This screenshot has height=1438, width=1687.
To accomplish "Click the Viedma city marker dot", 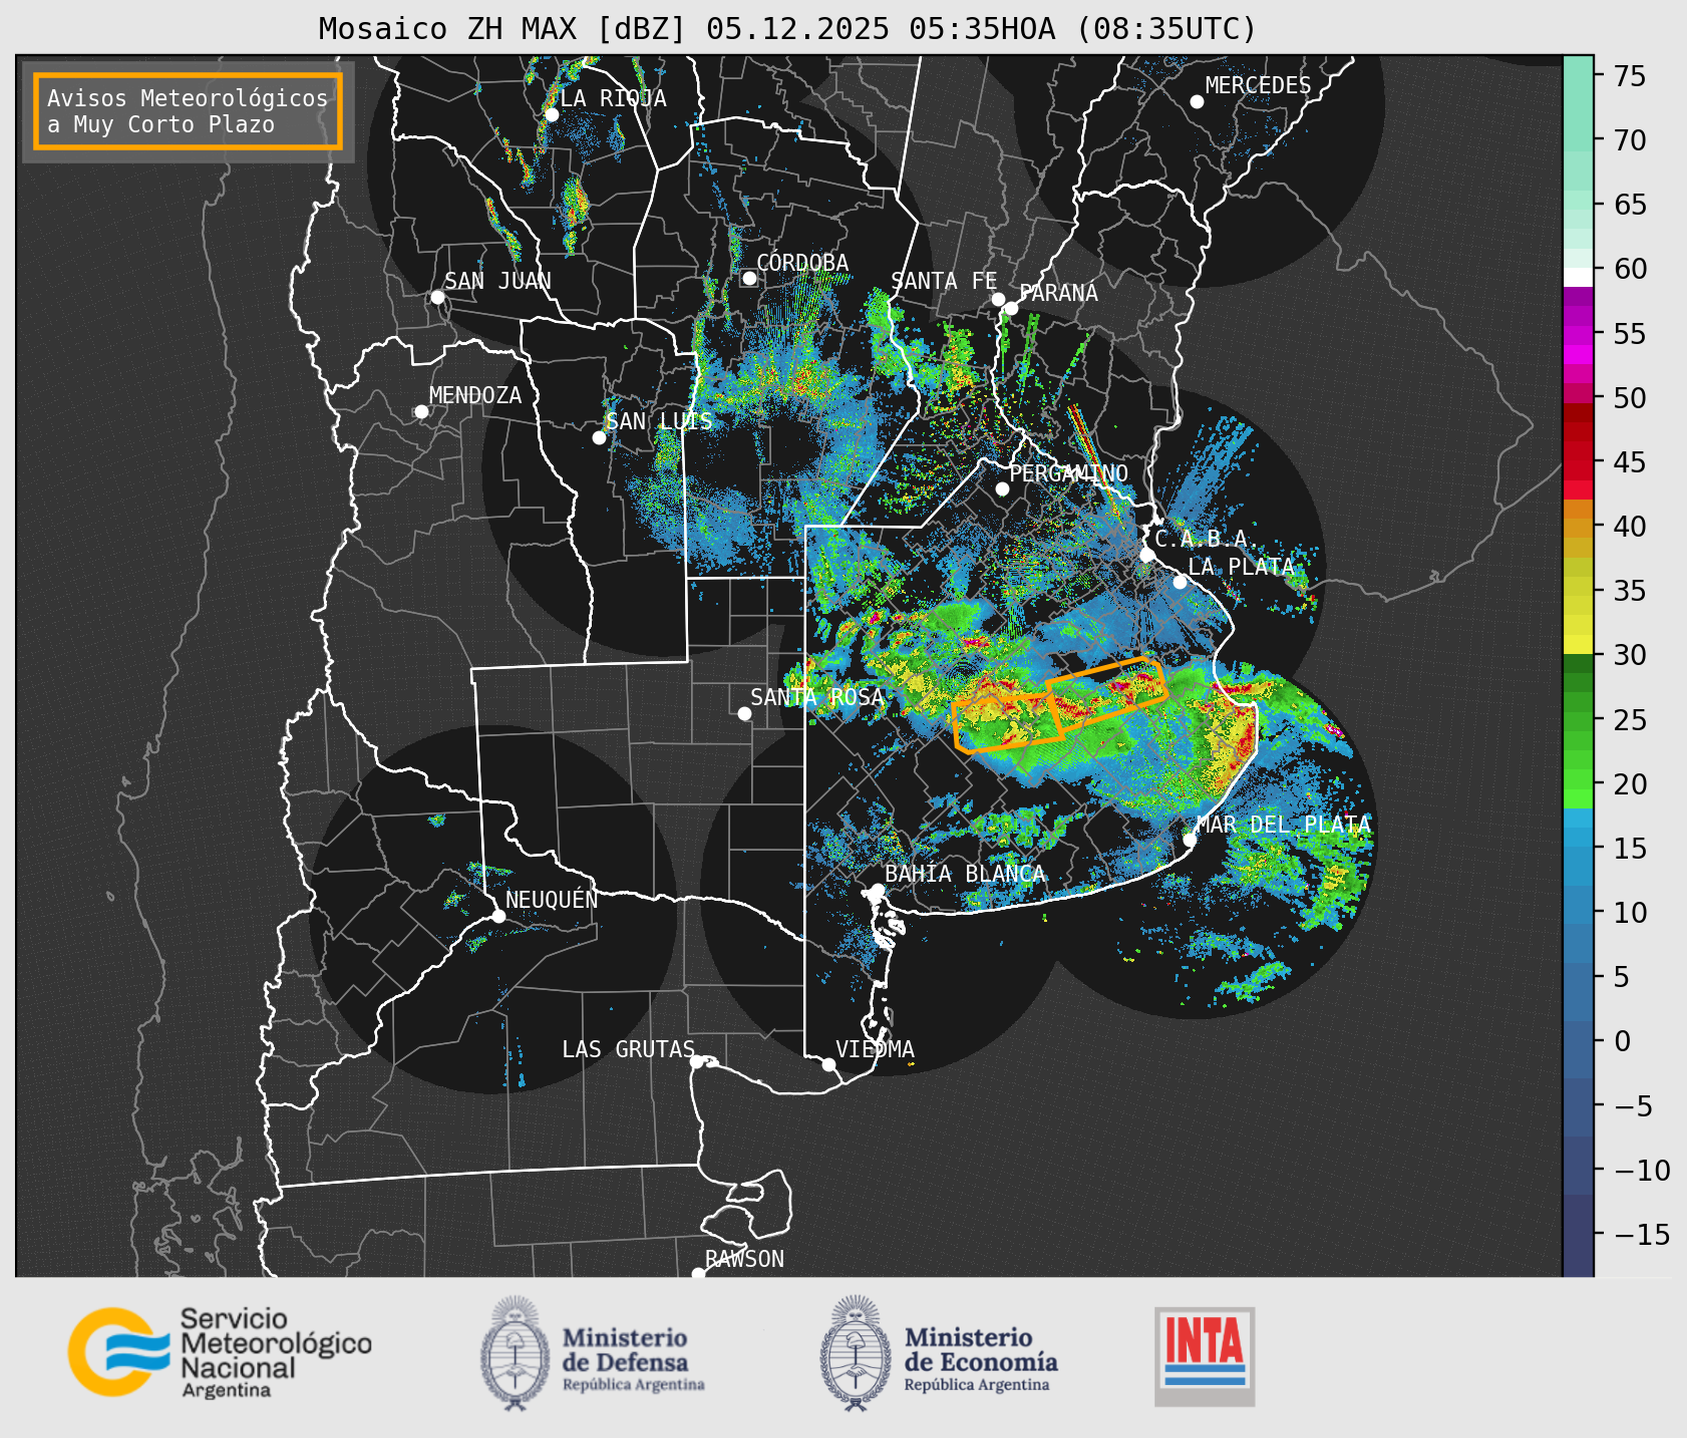I will pos(828,1064).
